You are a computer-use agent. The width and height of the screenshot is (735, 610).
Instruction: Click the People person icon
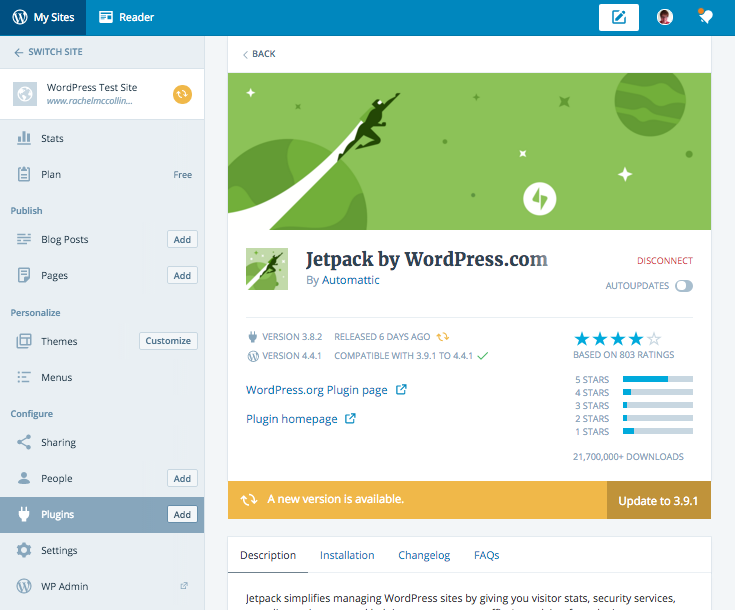pyautogui.click(x=24, y=478)
